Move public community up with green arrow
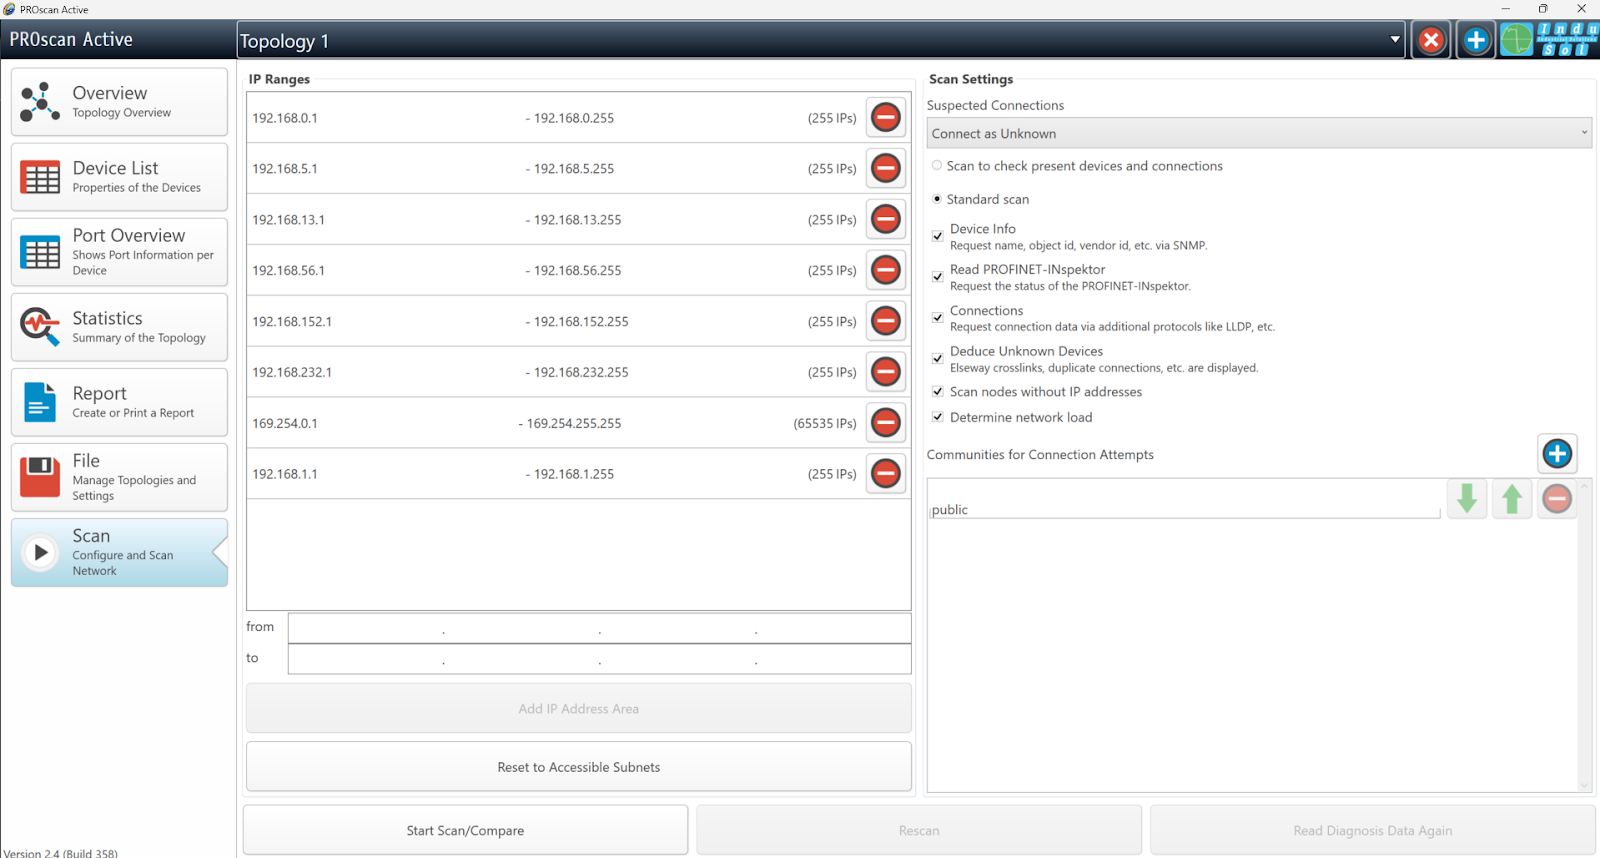 click(x=1512, y=498)
